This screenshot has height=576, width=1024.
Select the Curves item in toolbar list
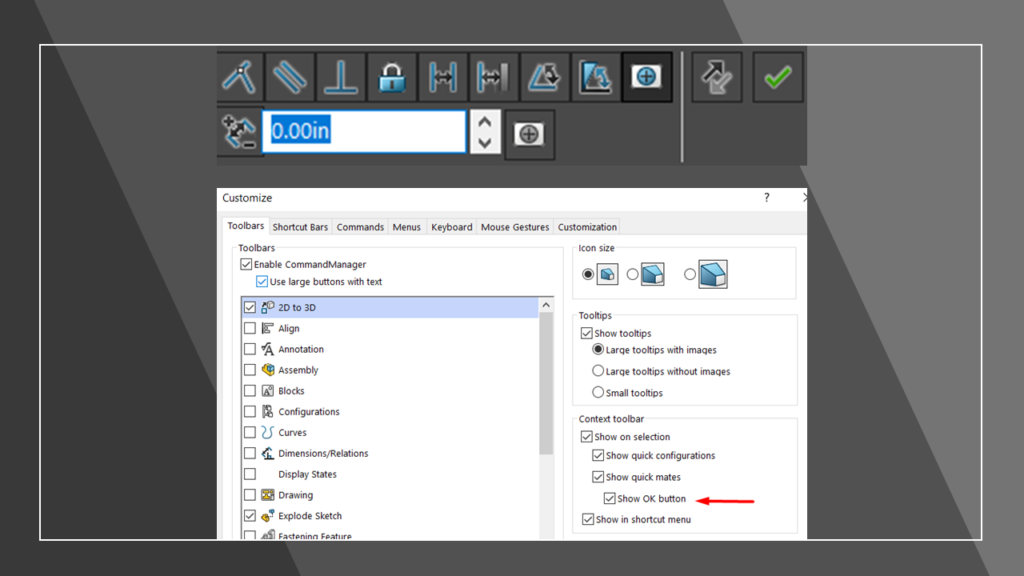click(293, 433)
